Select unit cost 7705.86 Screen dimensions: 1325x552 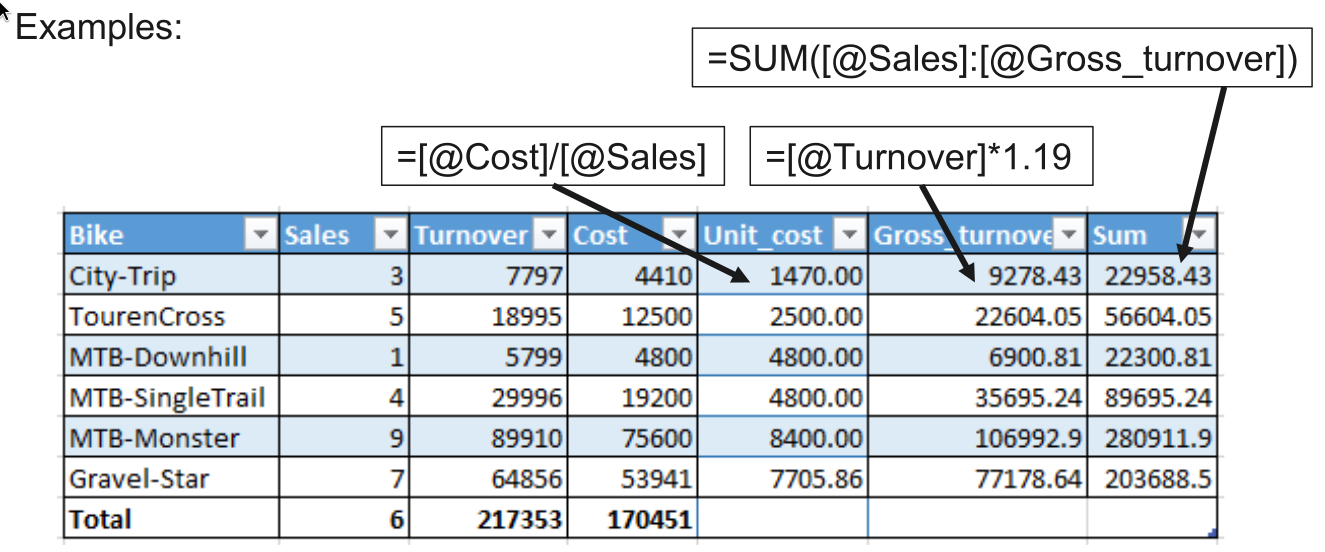click(x=782, y=479)
